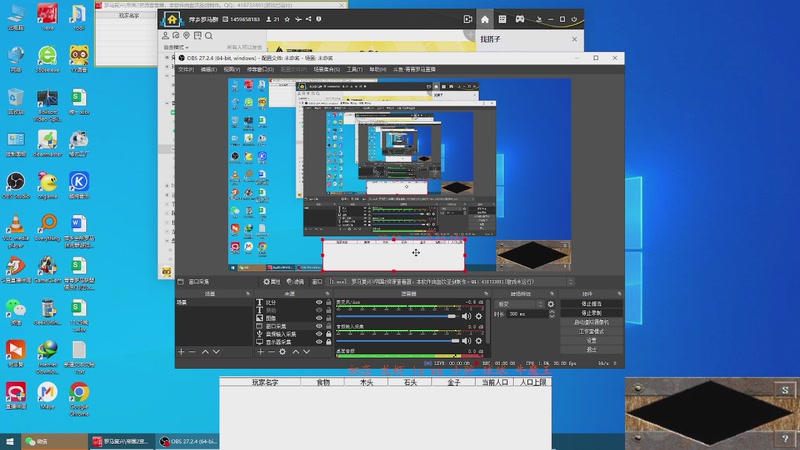The height and width of the screenshot is (450, 800).
Task: Remove selected scene with minus button
Action: coord(192,352)
